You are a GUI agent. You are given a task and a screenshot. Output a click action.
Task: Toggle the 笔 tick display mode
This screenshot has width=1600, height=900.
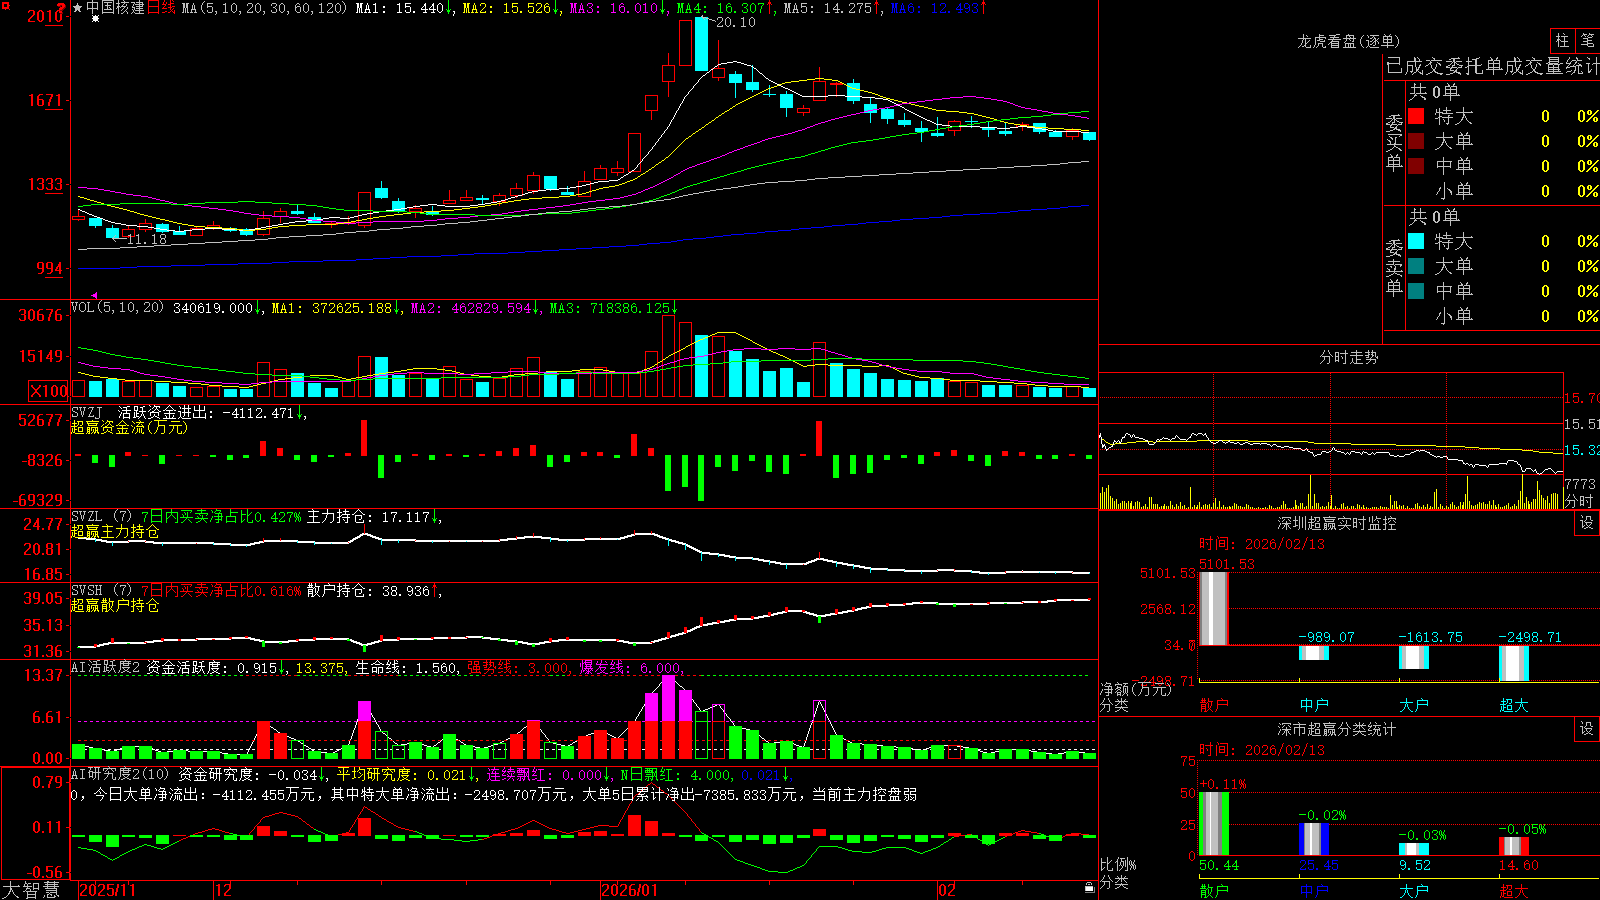1588,41
